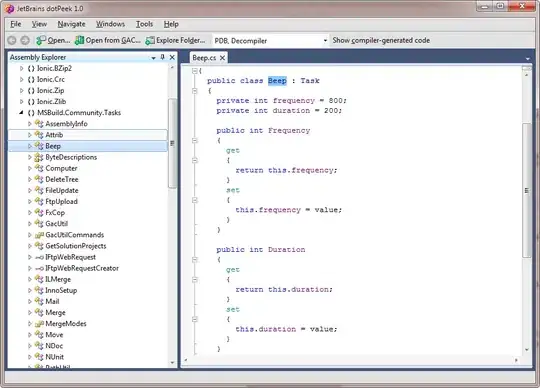Pin the Assembly Explorer panel
540x388 pixels.
tap(163, 57)
